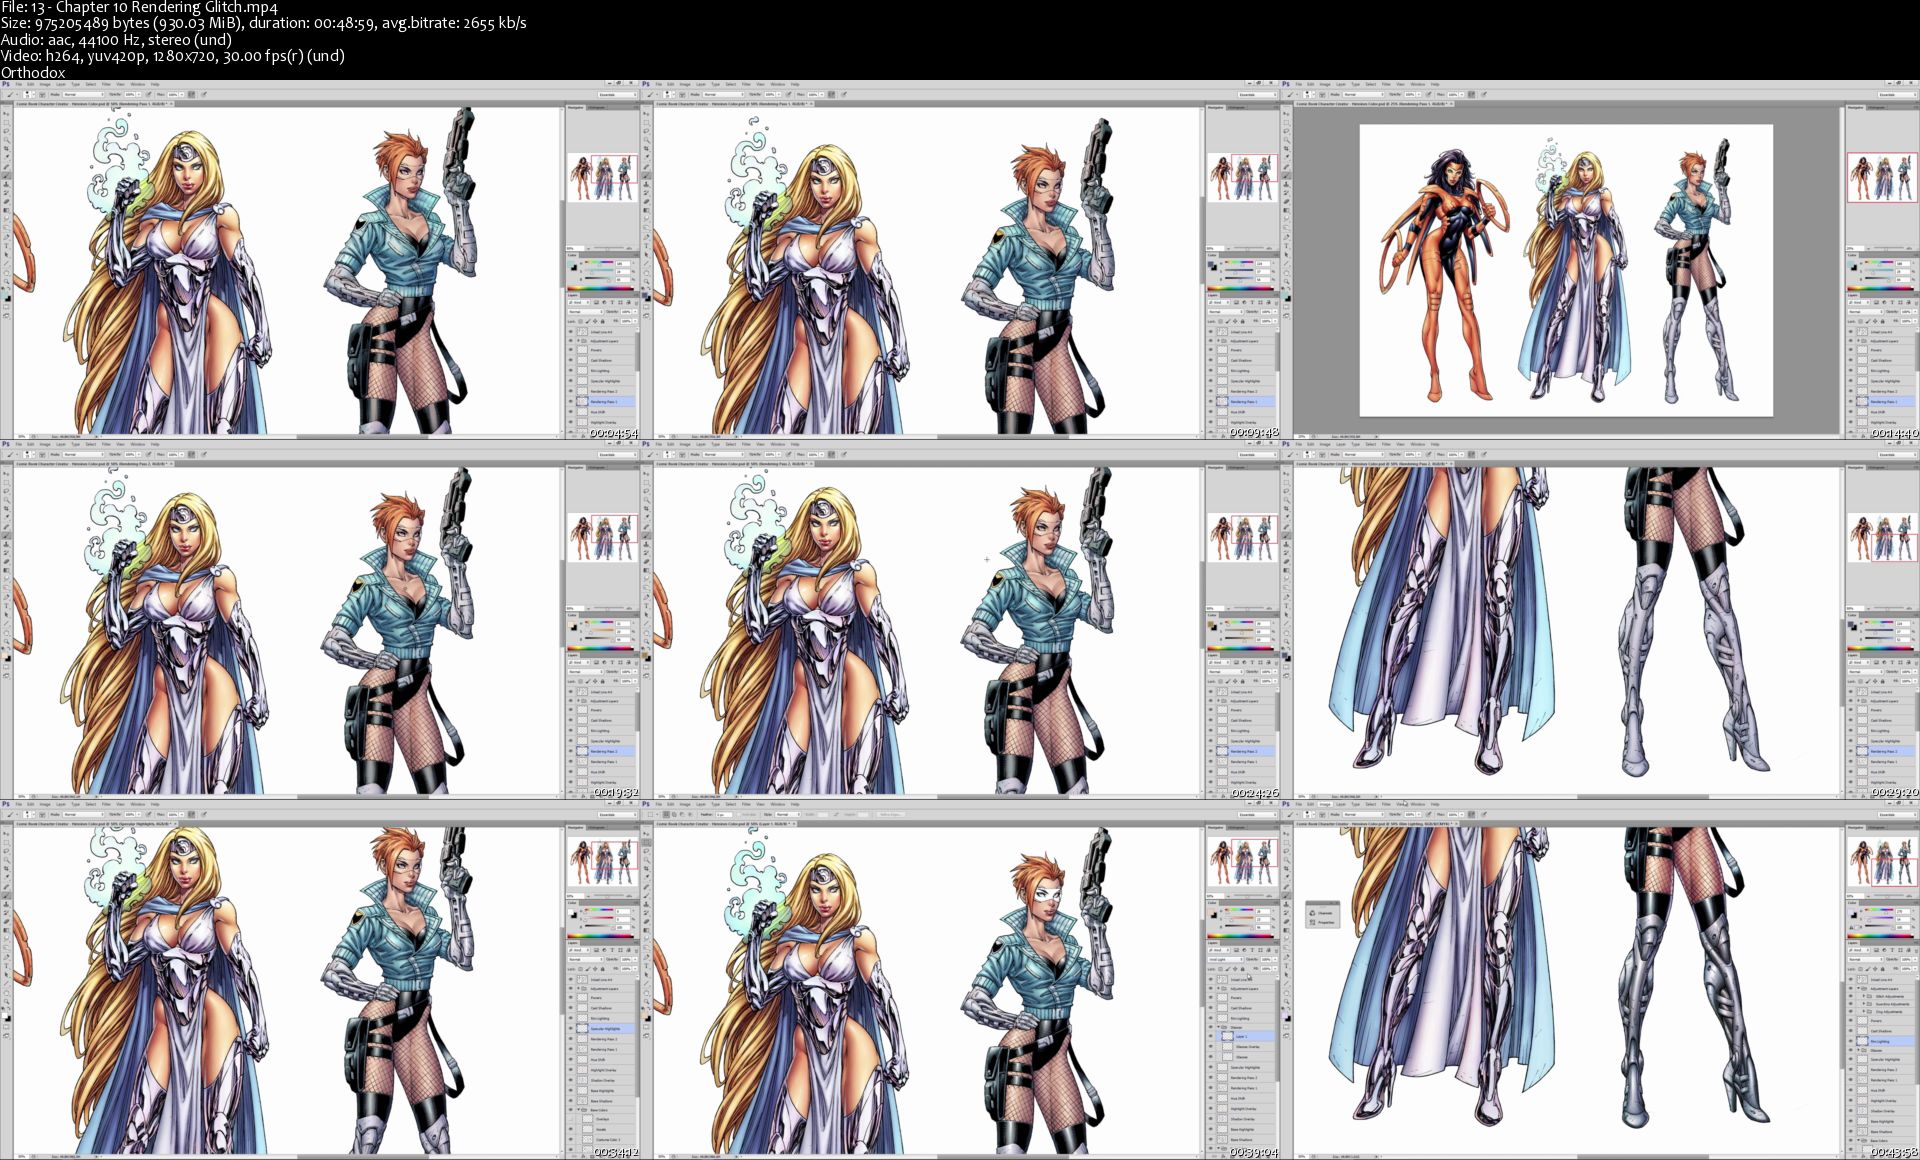Click navigator preview thumbnail in the 00:14:40 frame
This screenshot has width=1920, height=1160.
tap(1882, 177)
